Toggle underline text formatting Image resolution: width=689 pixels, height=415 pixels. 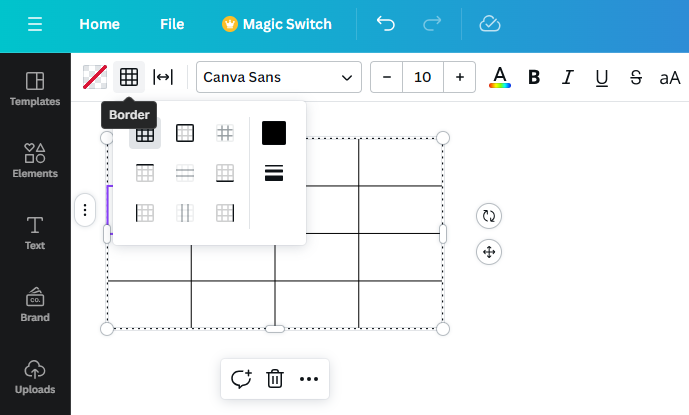(x=602, y=78)
